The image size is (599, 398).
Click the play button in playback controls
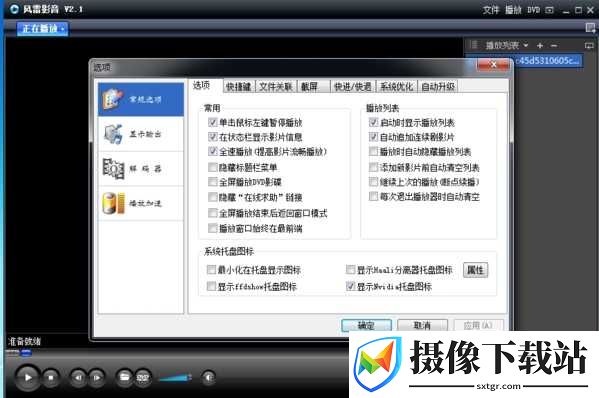28,377
